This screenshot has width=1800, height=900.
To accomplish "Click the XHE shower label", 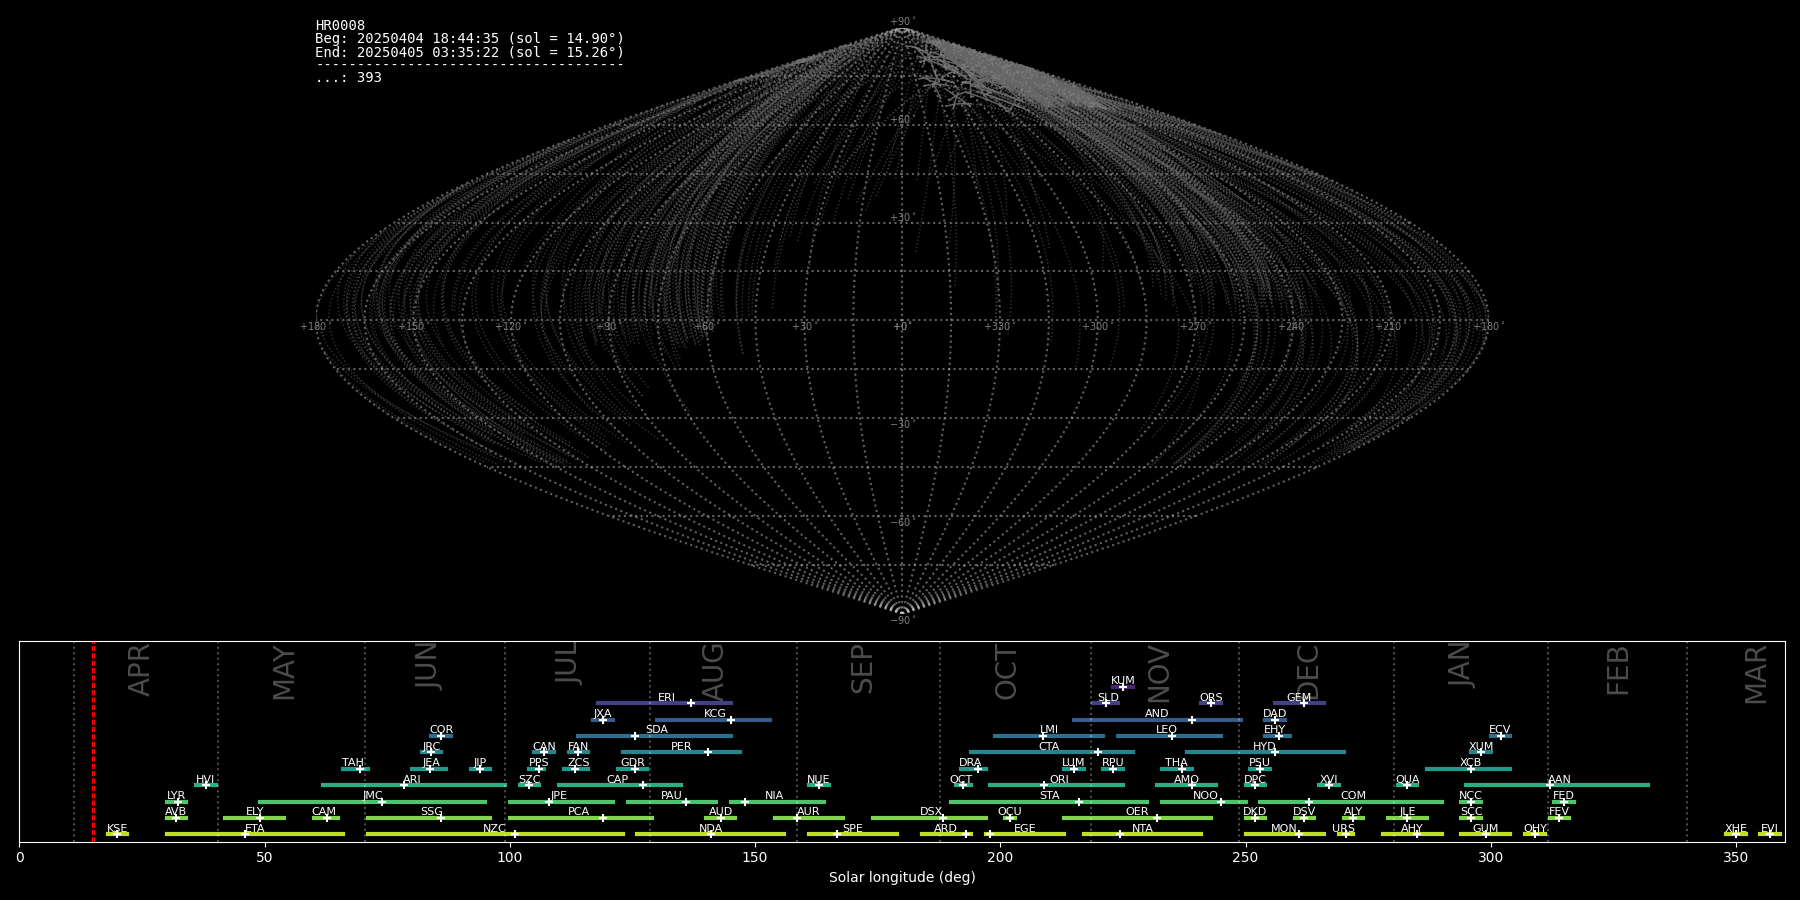I will (x=1736, y=829).
